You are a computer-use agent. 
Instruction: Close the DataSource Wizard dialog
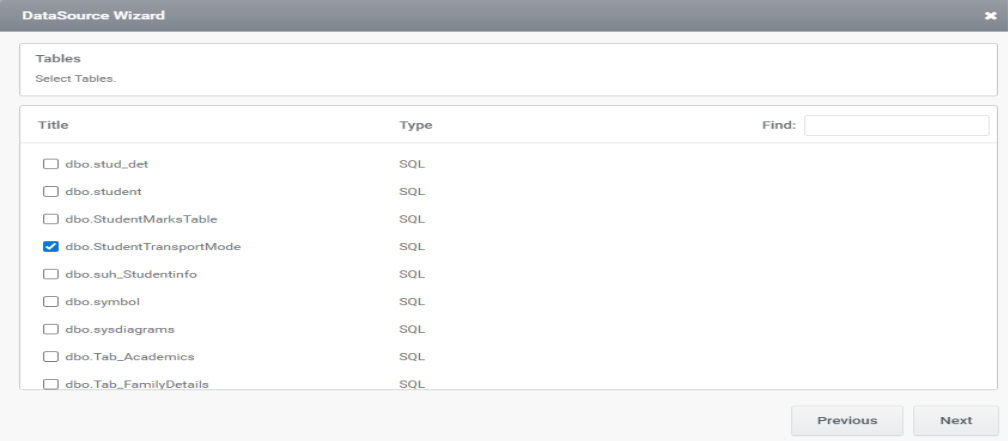tap(990, 16)
